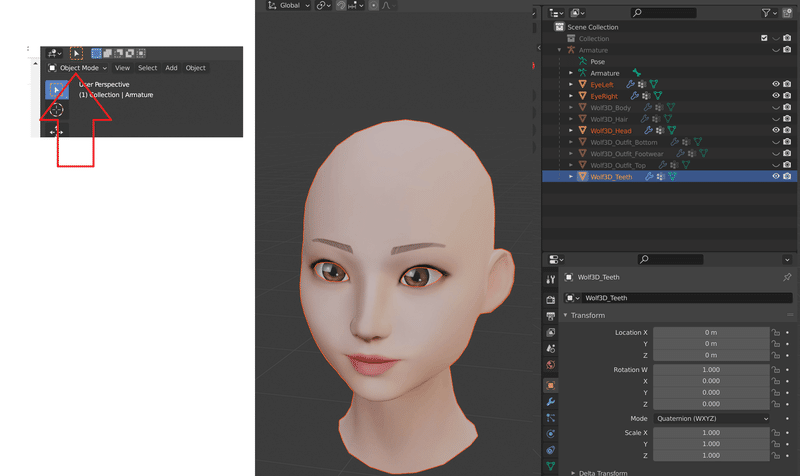Click the bone icon next to Armature
The width and height of the screenshot is (800, 476).
[x=636, y=73]
